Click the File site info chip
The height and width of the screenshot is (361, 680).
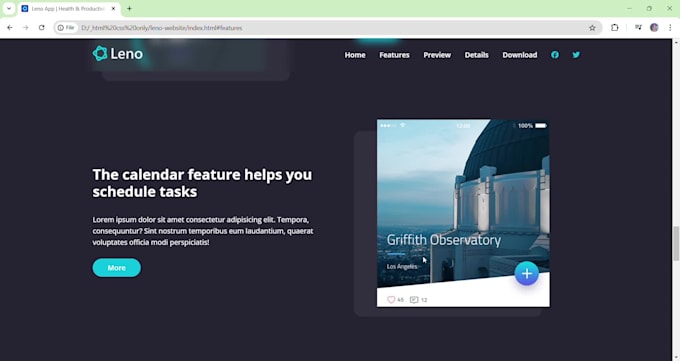click(x=67, y=28)
